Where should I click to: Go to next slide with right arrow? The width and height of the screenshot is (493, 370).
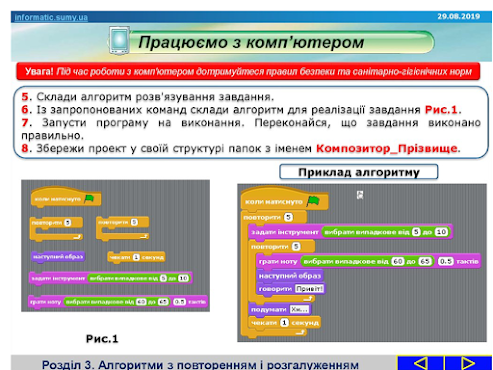(x=468, y=363)
